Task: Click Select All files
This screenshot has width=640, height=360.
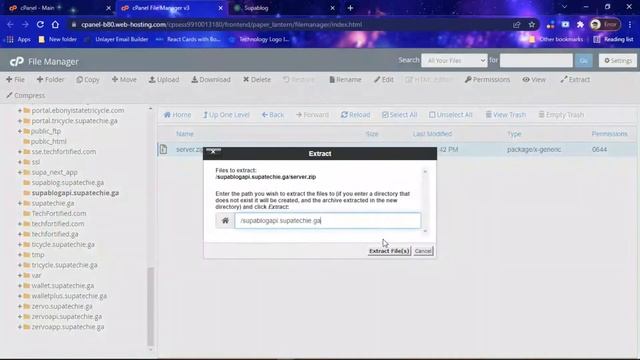Action: pos(400,115)
